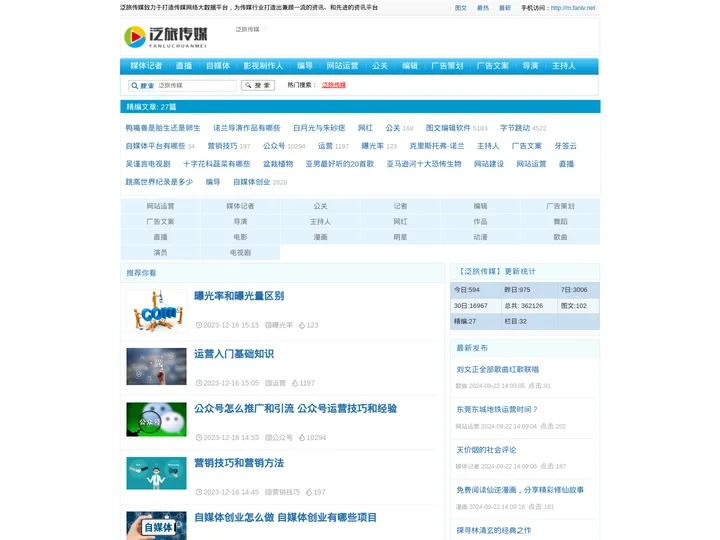Viewport: 720px width, 540px height.
Task: Open tag 克里斯托弗·诺兰
Action: tap(437, 146)
